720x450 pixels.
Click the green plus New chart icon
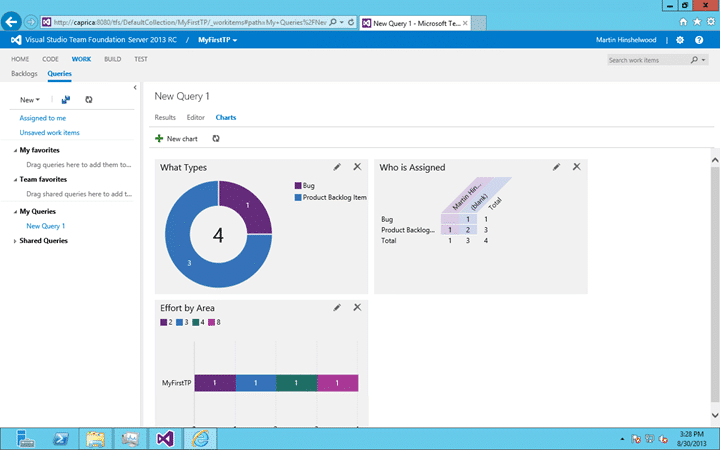[159, 138]
